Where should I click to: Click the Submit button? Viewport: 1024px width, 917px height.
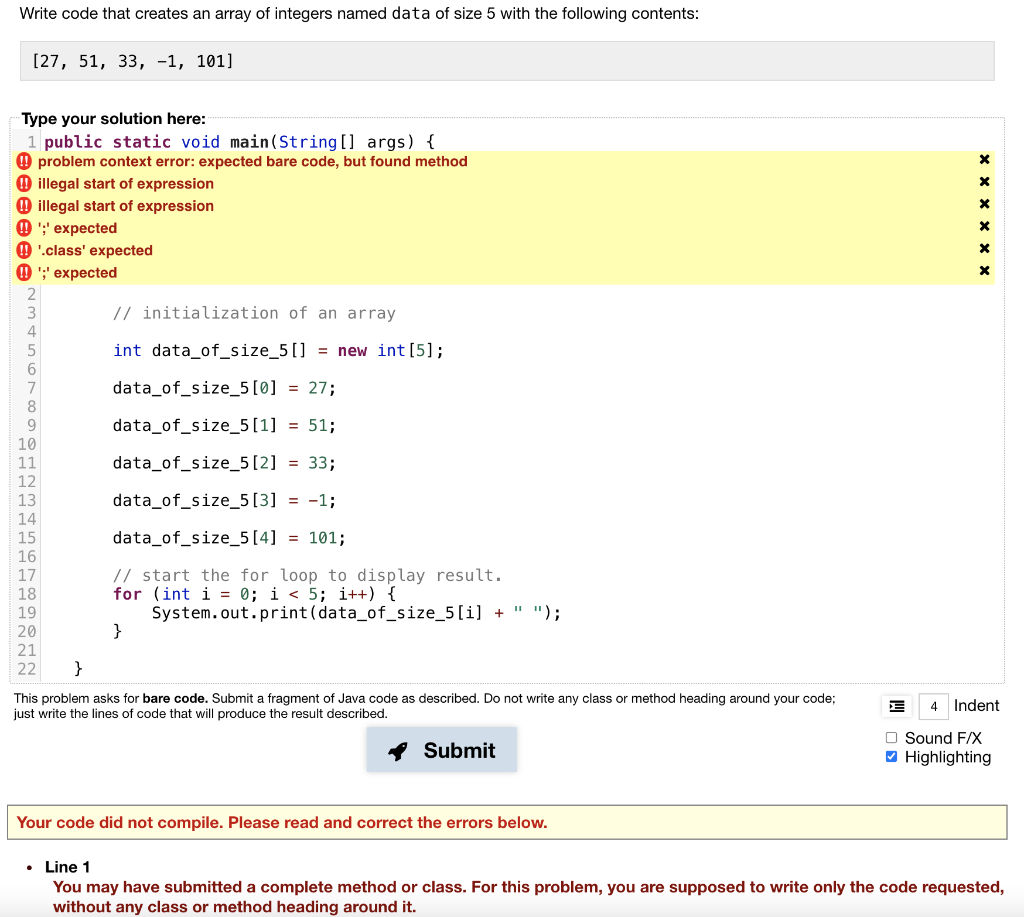[441, 750]
